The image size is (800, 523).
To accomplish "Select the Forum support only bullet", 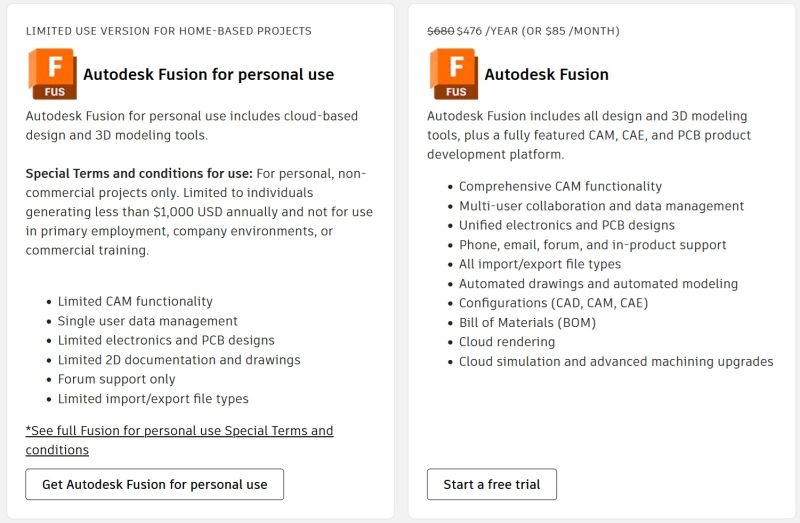I will pos(116,379).
